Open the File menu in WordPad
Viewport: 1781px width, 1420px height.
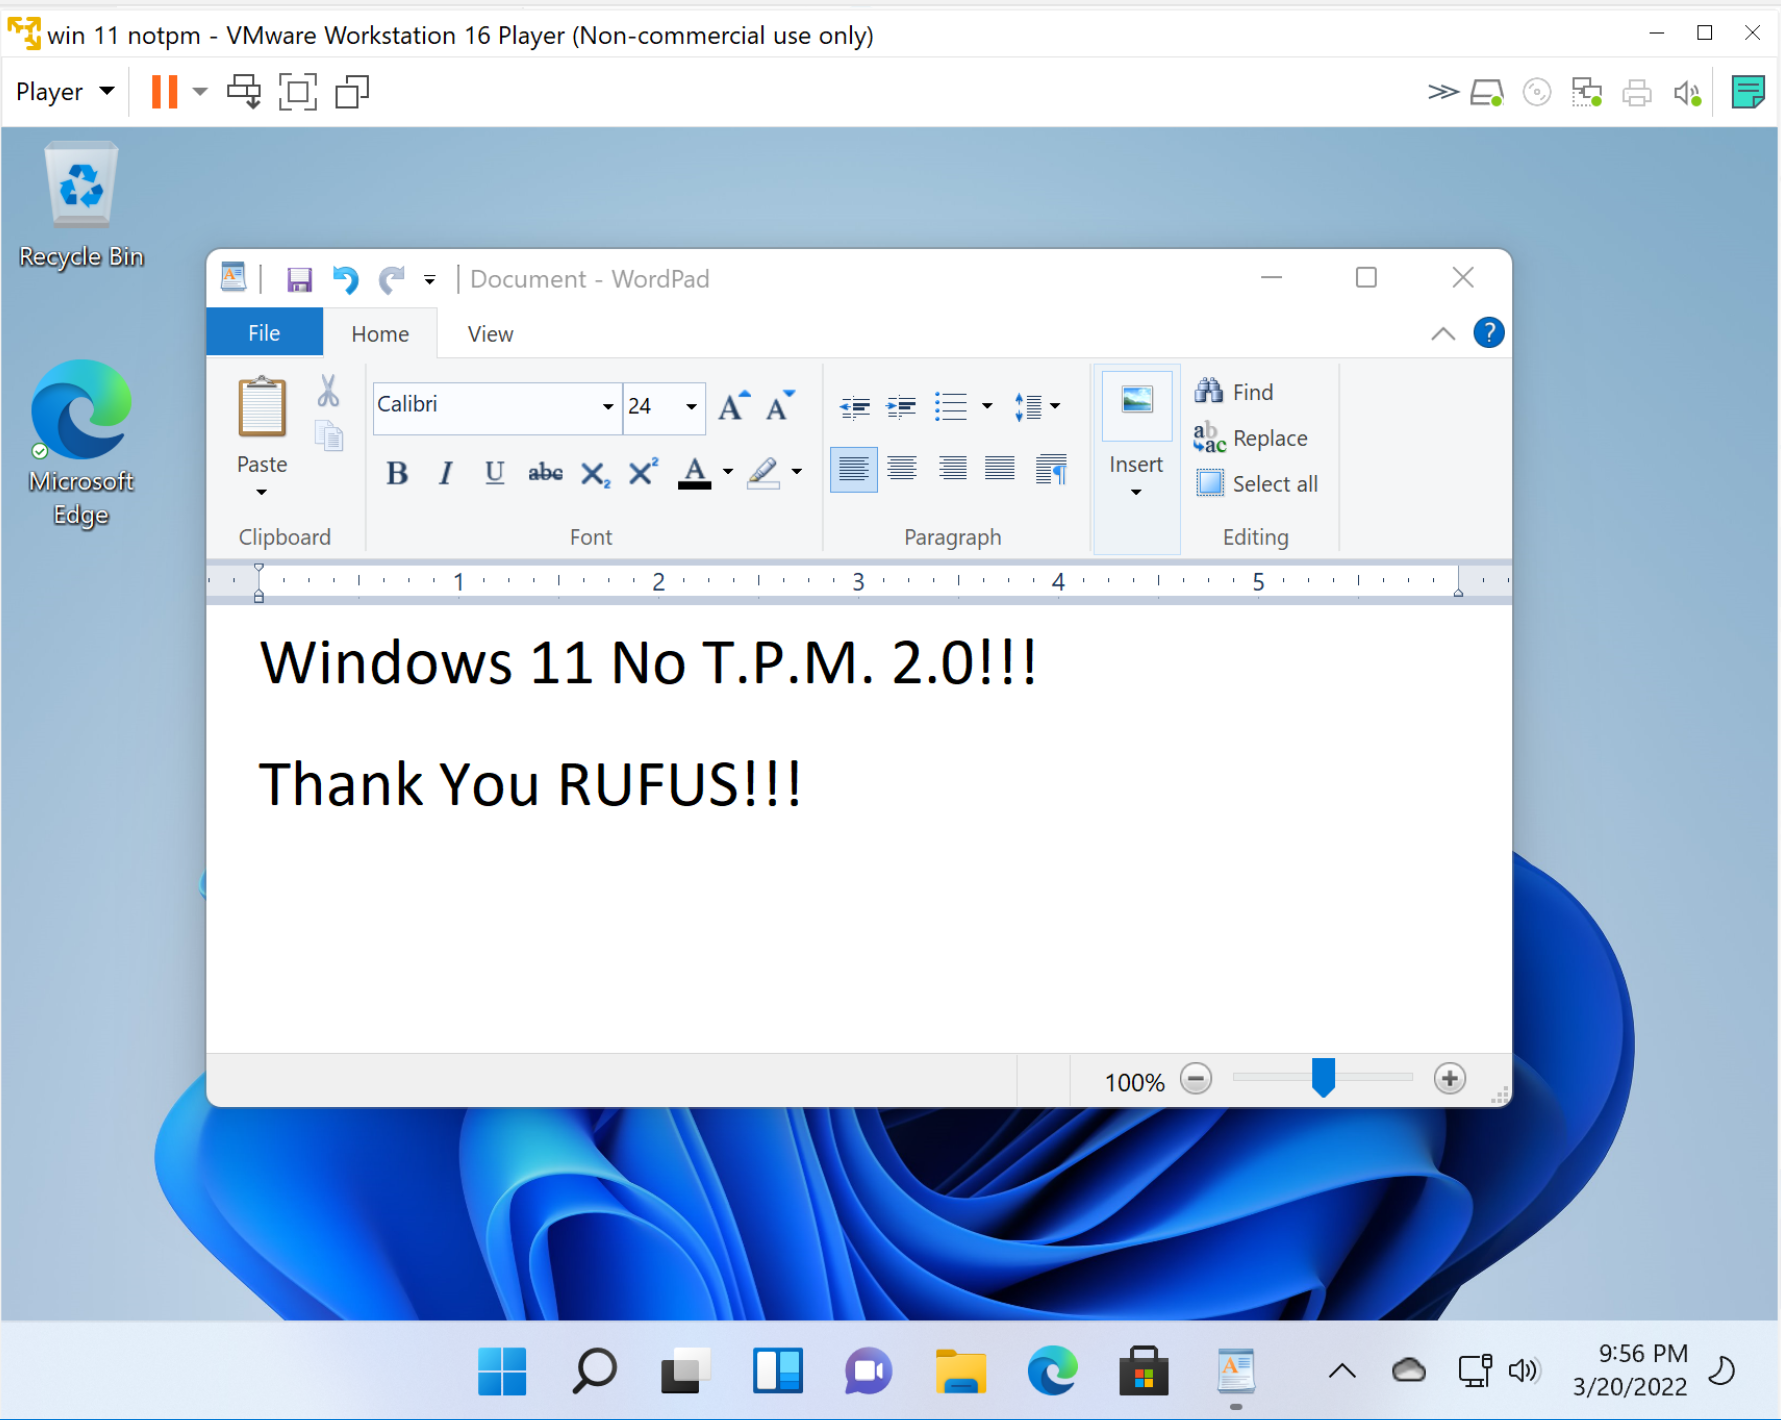[264, 333]
